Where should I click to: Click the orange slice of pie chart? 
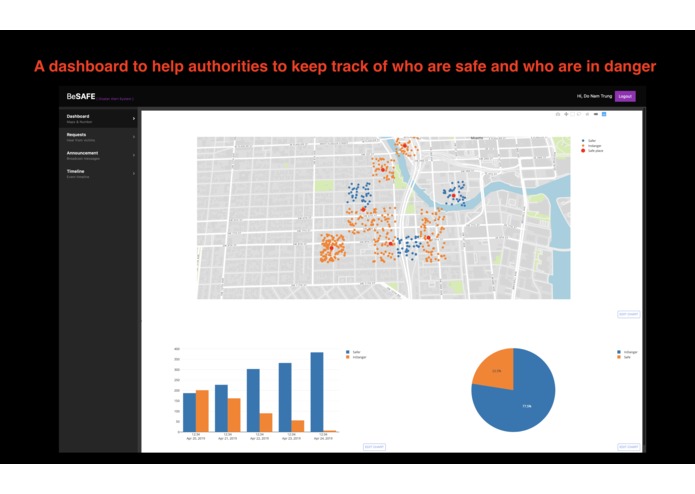click(496, 370)
